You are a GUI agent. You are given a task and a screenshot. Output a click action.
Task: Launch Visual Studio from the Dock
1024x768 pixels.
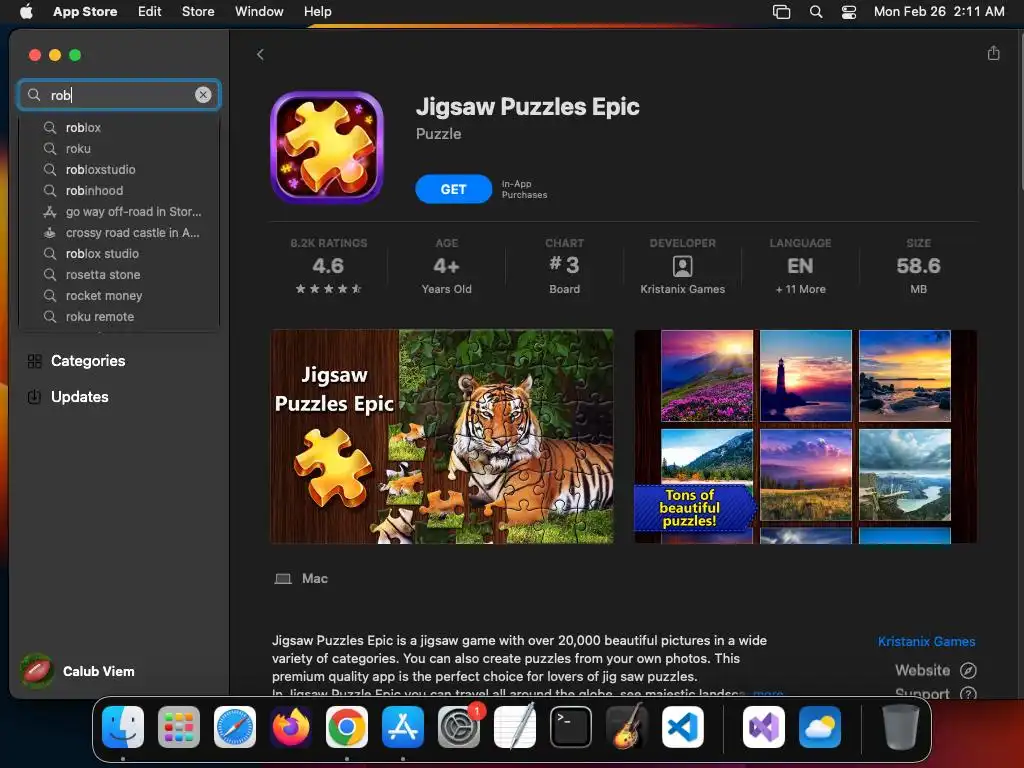click(x=763, y=727)
